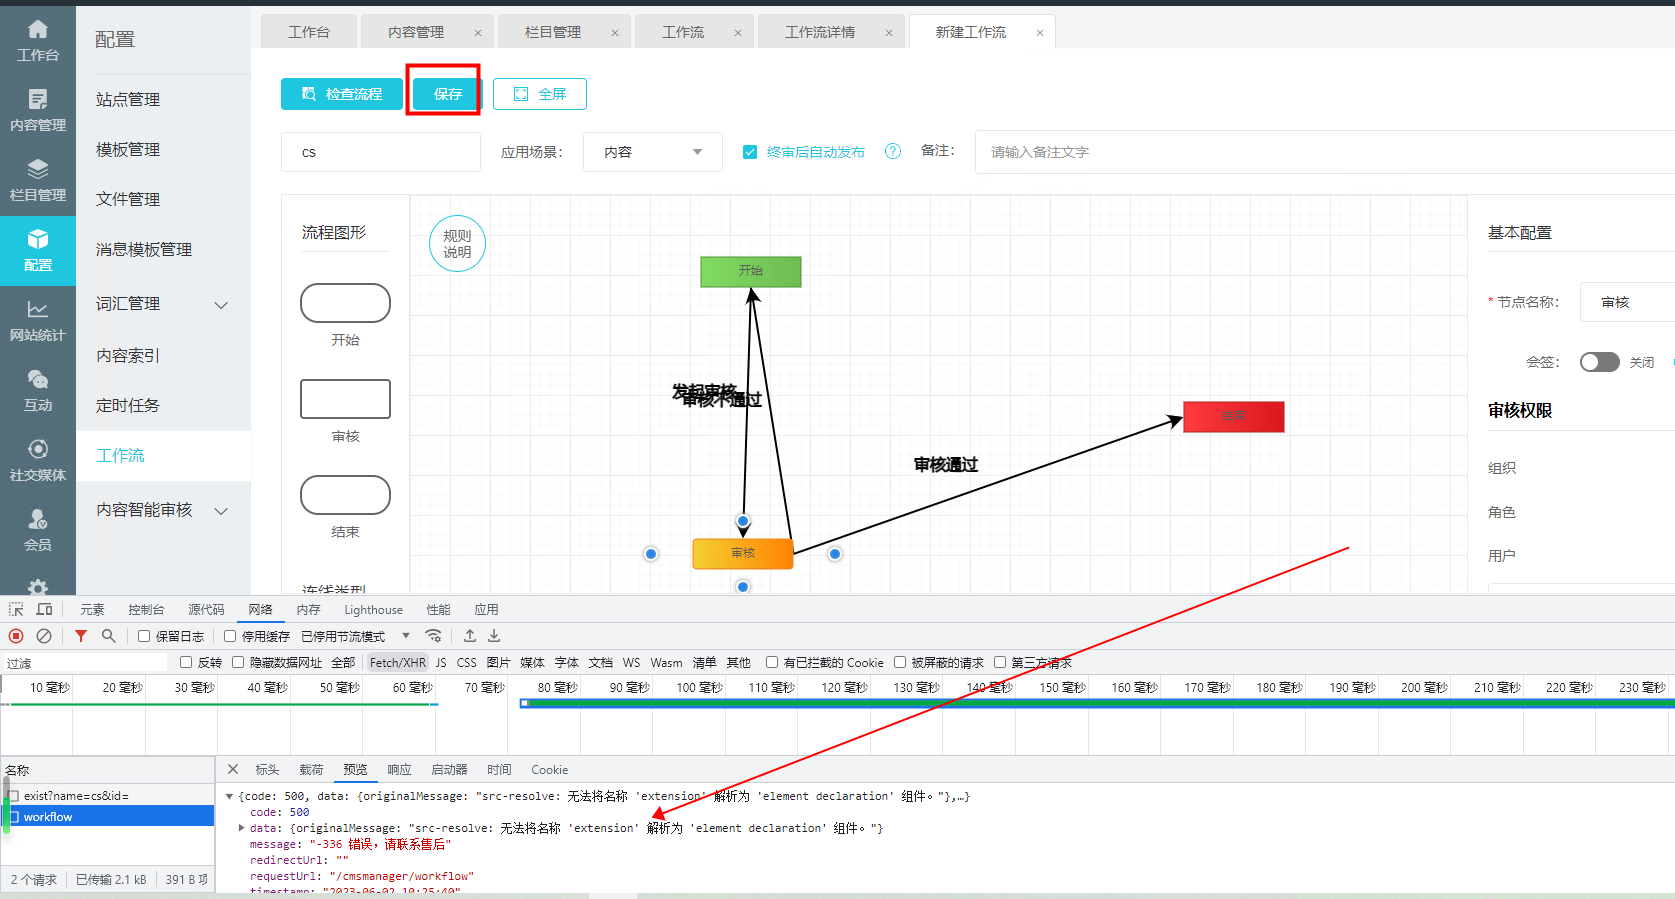Image resolution: width=1675 pixels, height=899 pixels.
Task: Close the 新建工作流 tab
Action: 1040,33
